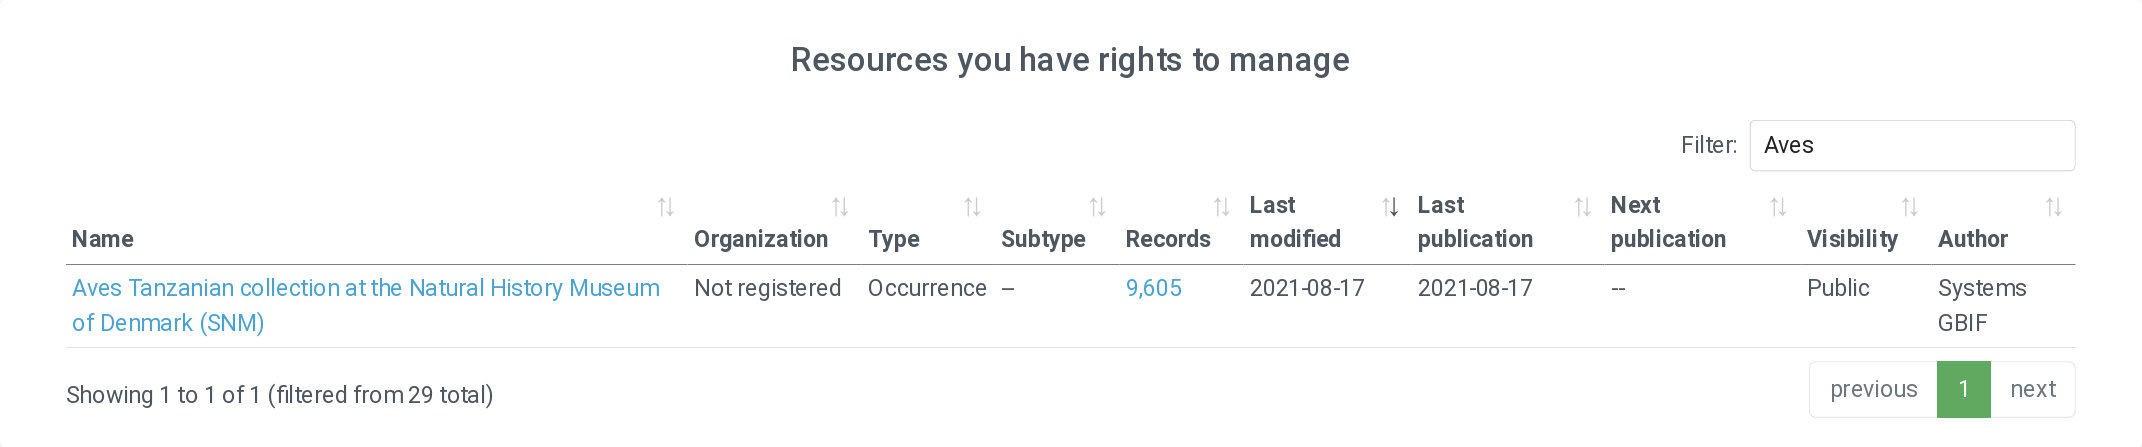Click sort arrows icon for Last publication
This screenshot has height=447, width=2142.
click(1582, 207)
